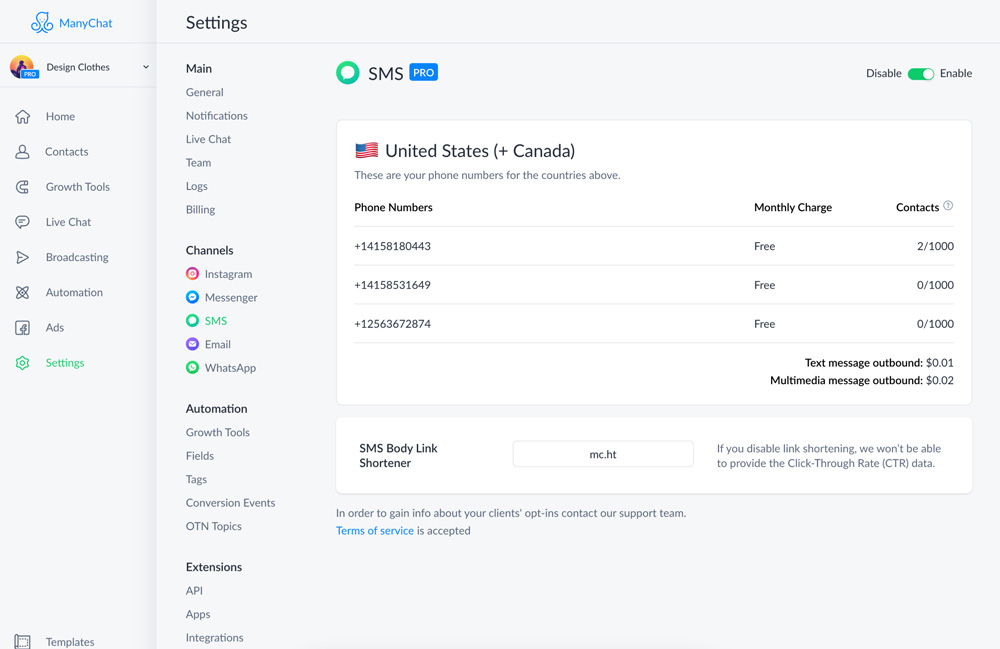Open Conversion Events settings
The image size is (1000, 649).
(230, 503)
